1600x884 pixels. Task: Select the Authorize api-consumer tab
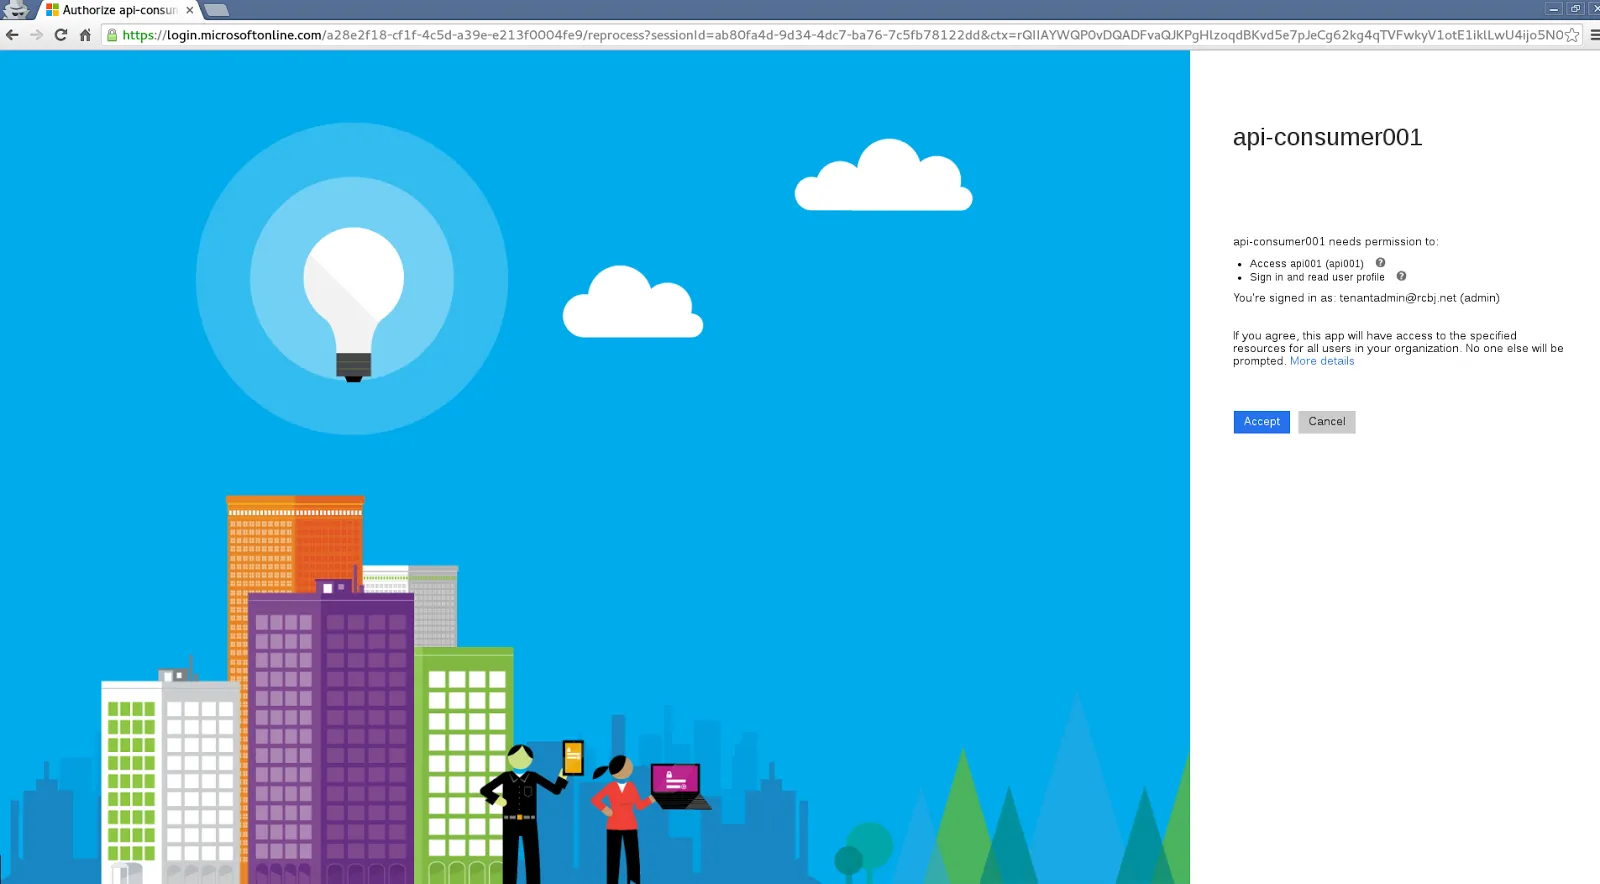click(118, 10)
